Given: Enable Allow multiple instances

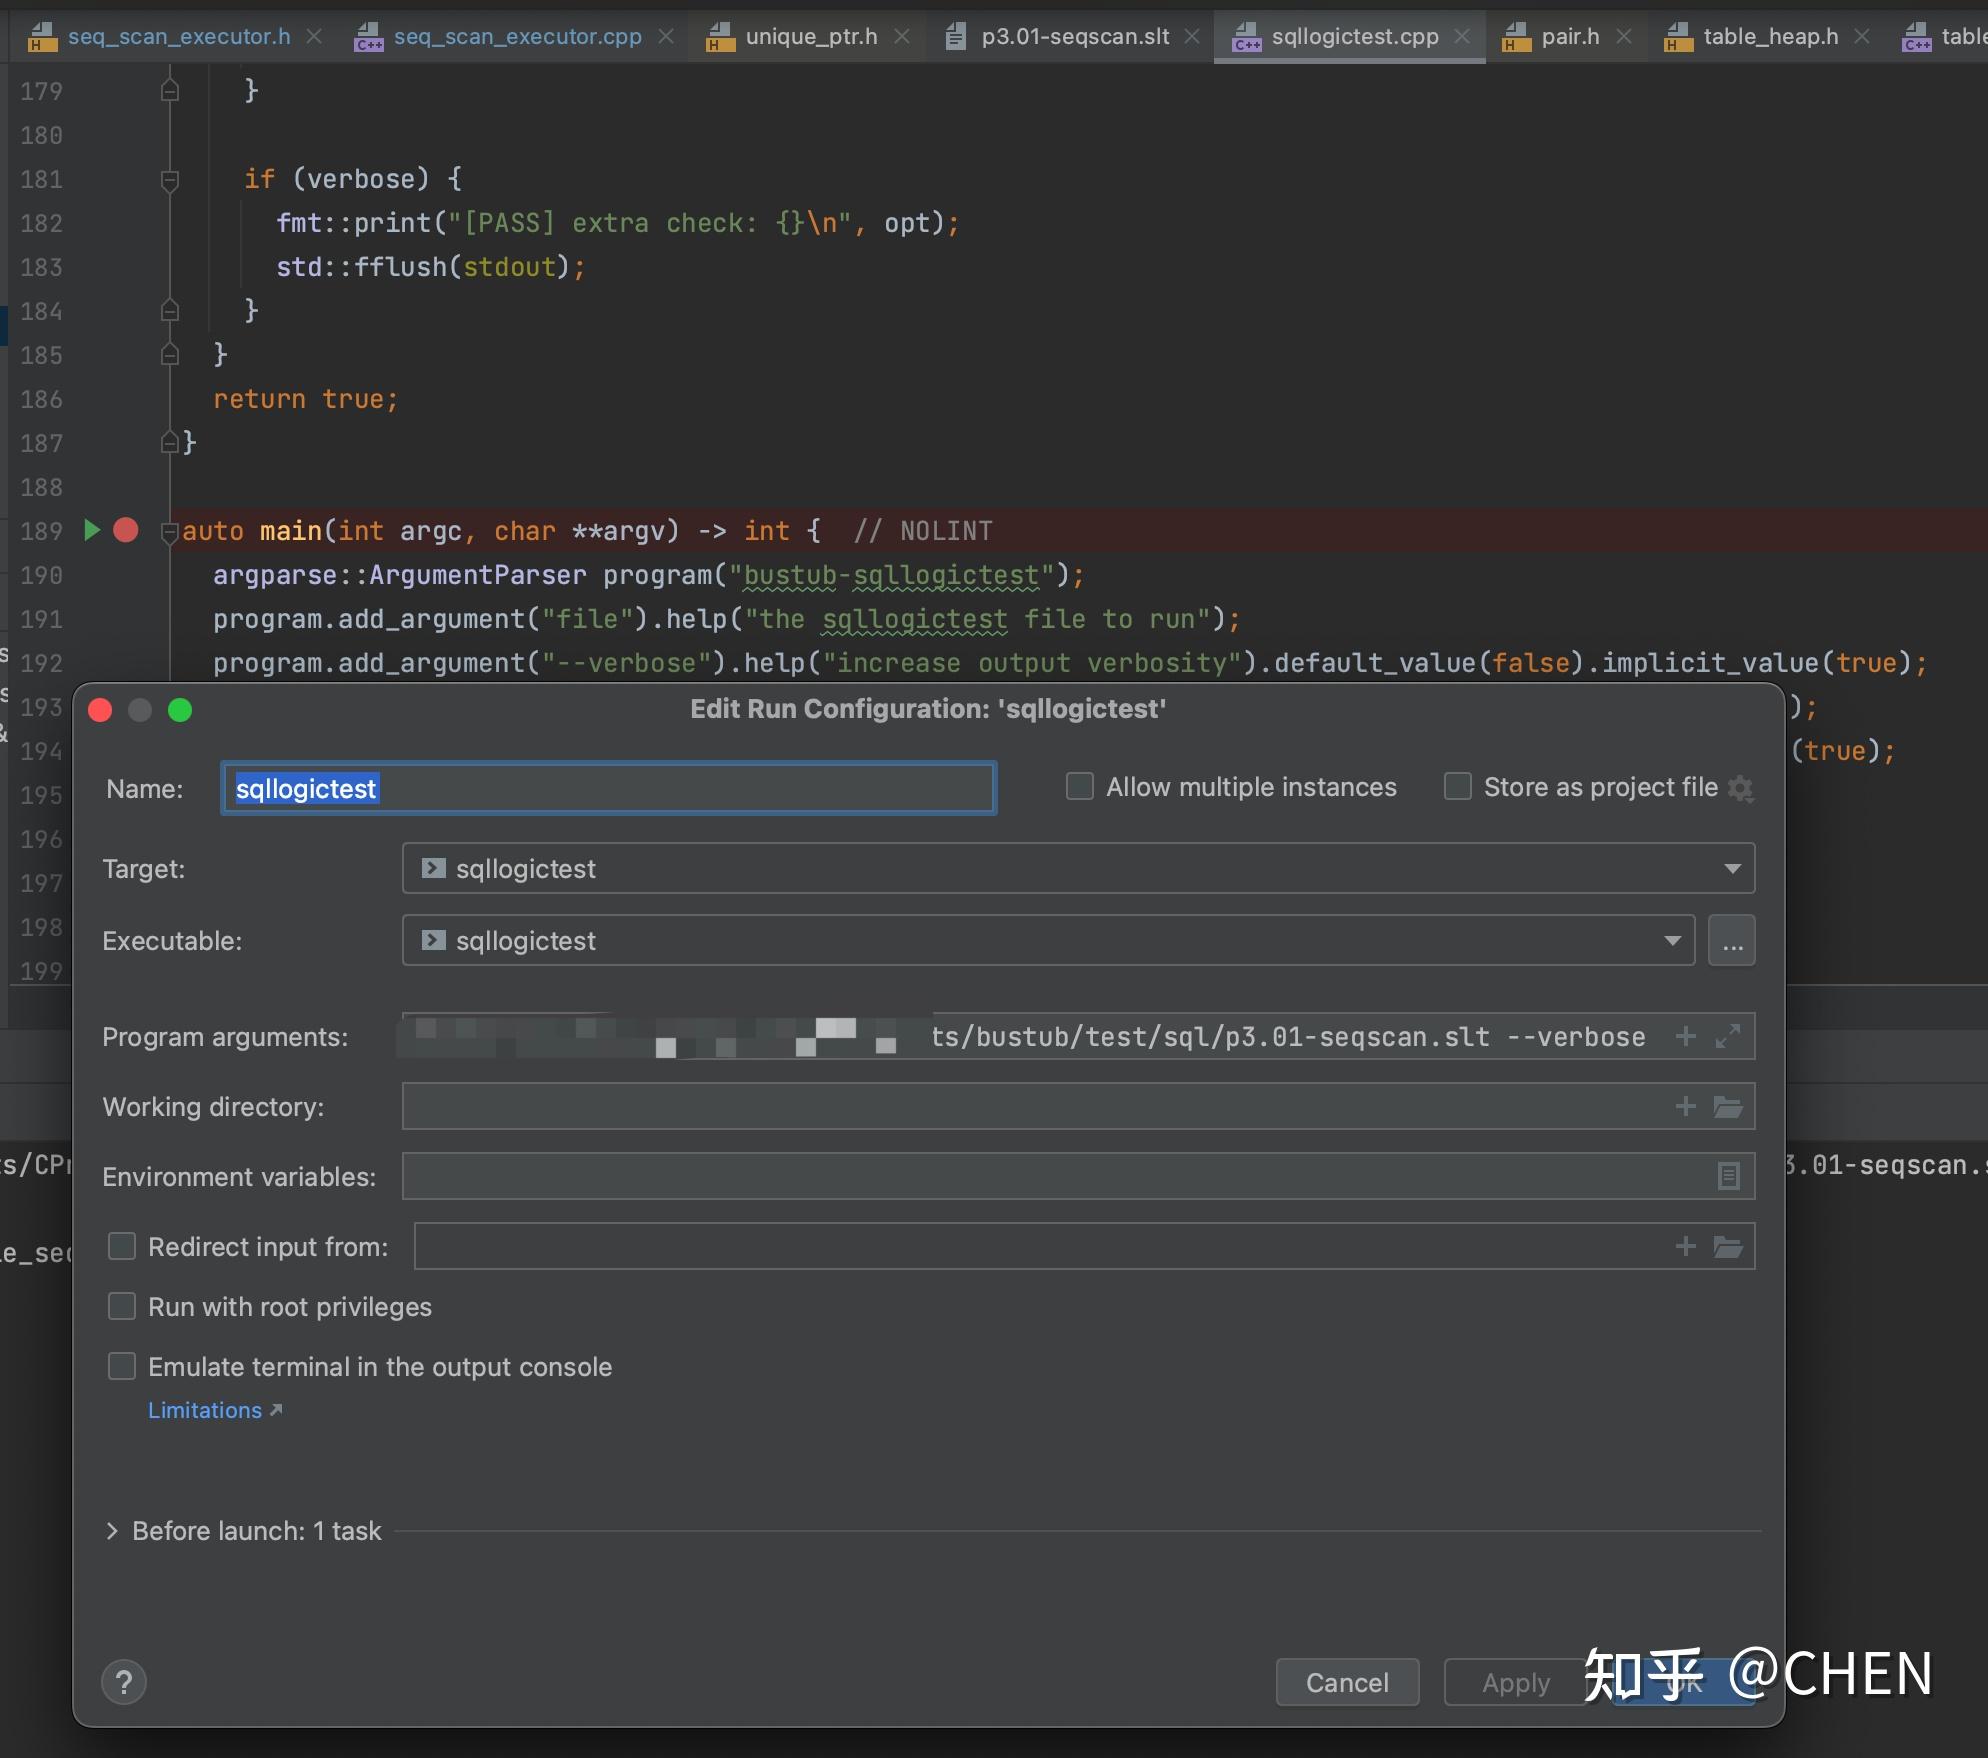Looking at the screenshot, I should coord(1079,787).
